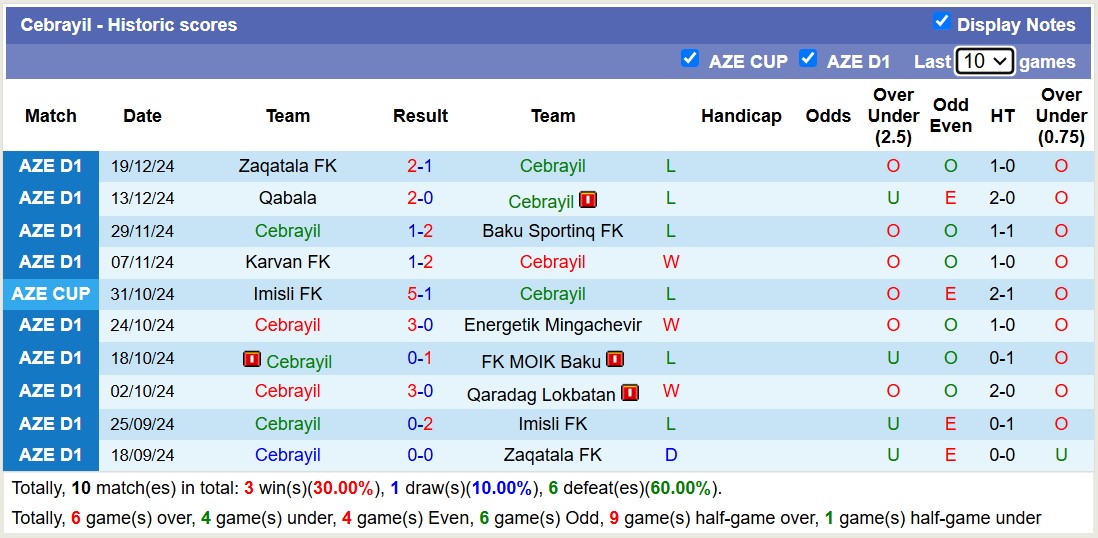This screenshot has width=1098, height=538.
Task: Click the 2-1 result of Zaqatala FK match
Action: (420, 166)
